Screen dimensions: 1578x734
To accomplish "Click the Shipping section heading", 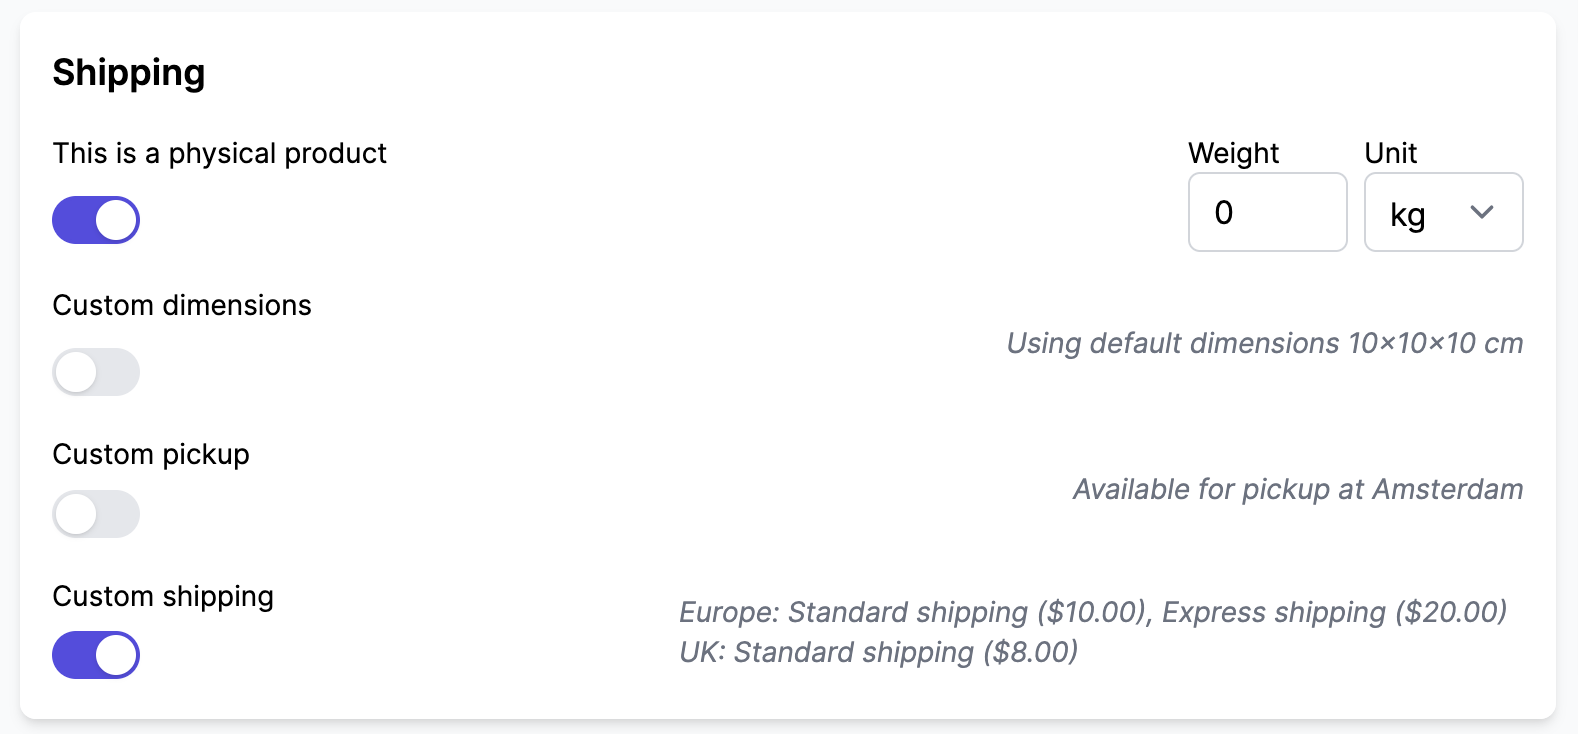I will (129, 71).
